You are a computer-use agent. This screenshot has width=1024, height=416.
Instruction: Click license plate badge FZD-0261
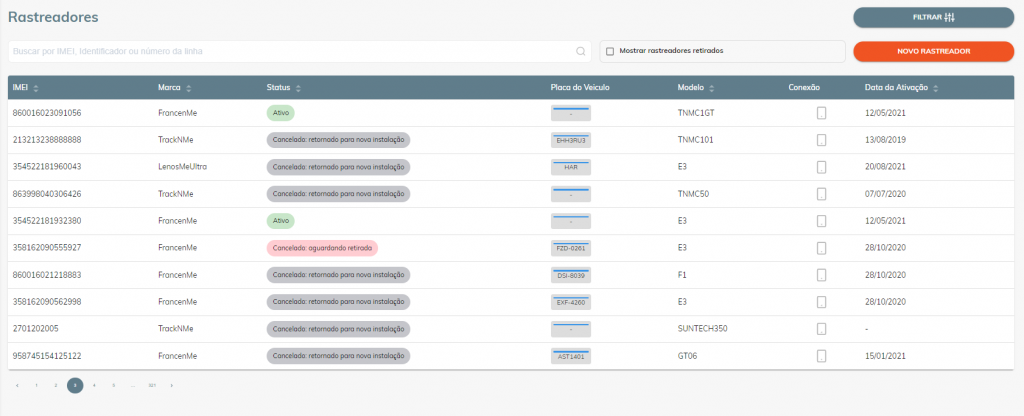pyautogui.click(x=571, y=248)
